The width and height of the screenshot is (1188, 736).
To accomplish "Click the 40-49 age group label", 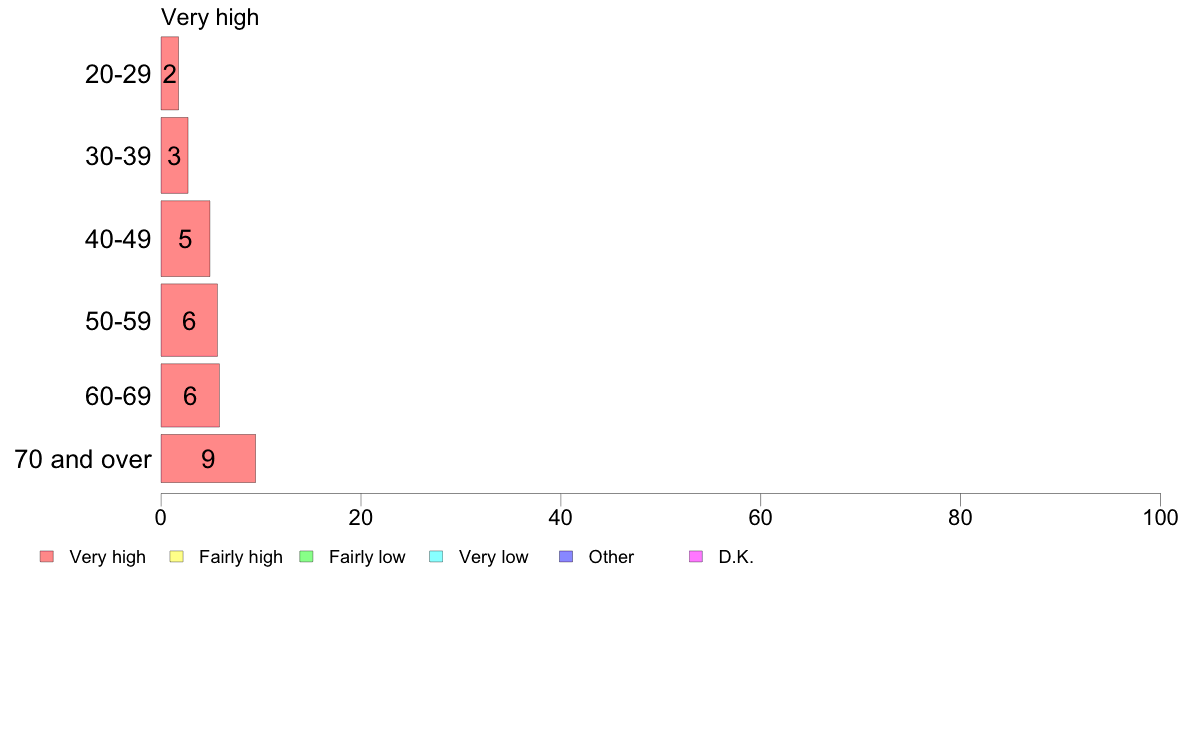I will (118, 240).
